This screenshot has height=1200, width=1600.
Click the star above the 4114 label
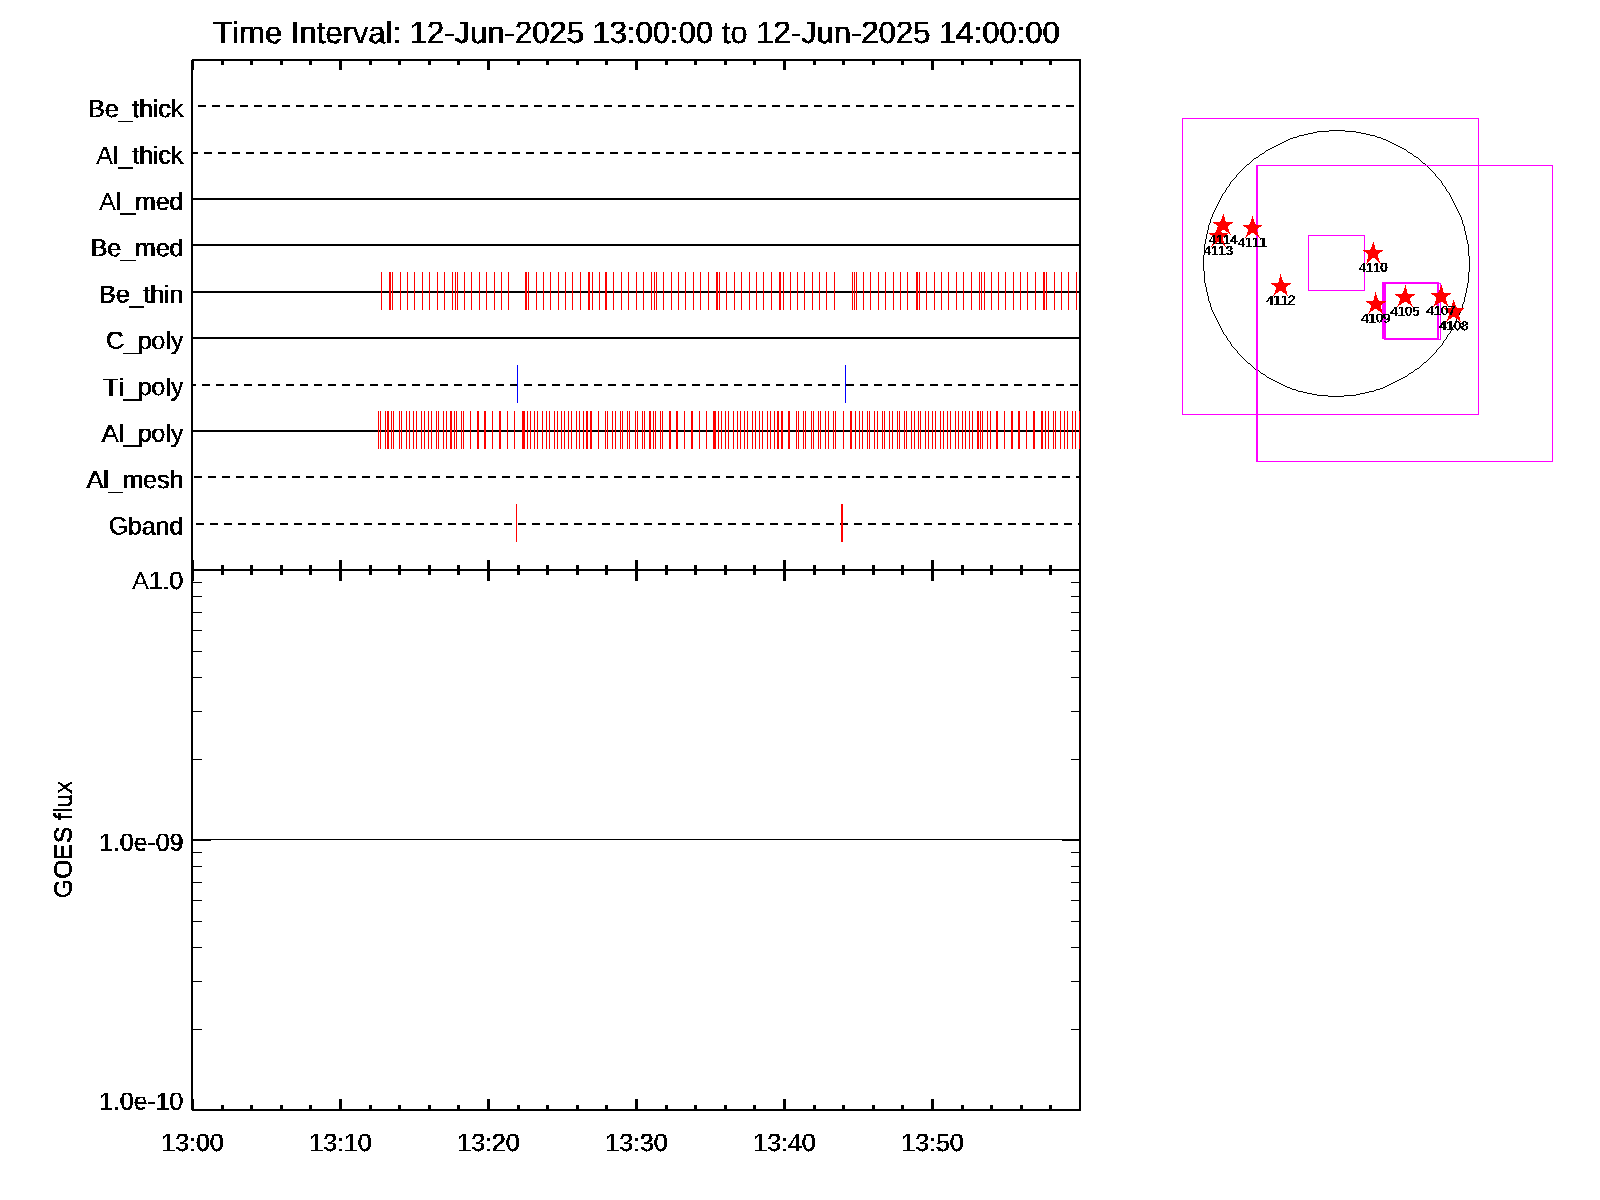1222,226
